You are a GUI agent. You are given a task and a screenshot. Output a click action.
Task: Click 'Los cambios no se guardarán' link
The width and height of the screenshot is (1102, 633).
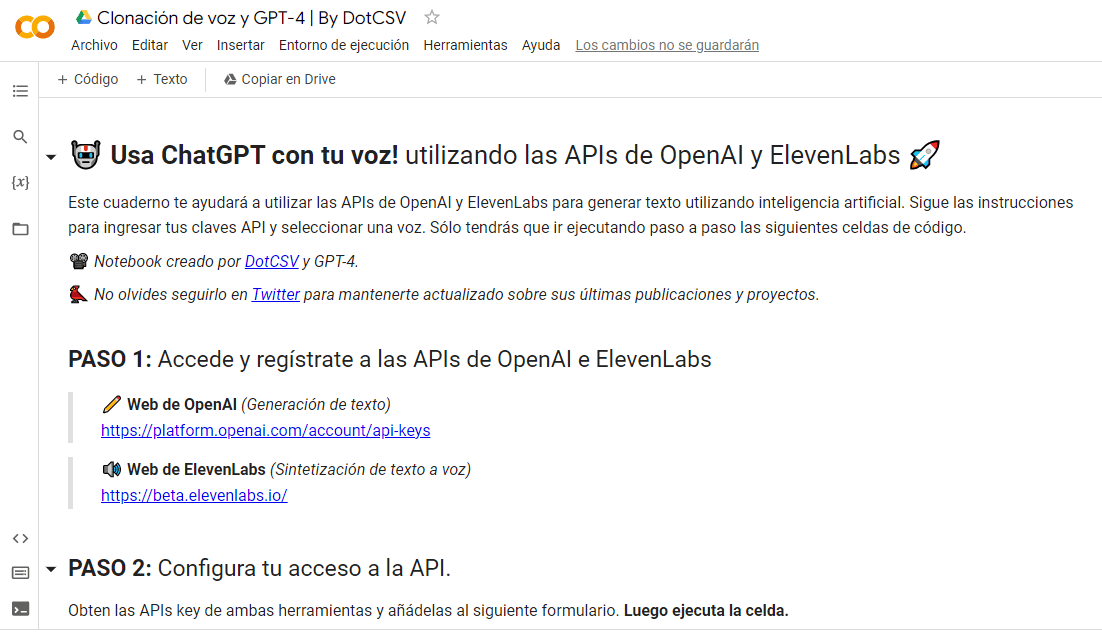pyautogui.click(x=667, y=45)
